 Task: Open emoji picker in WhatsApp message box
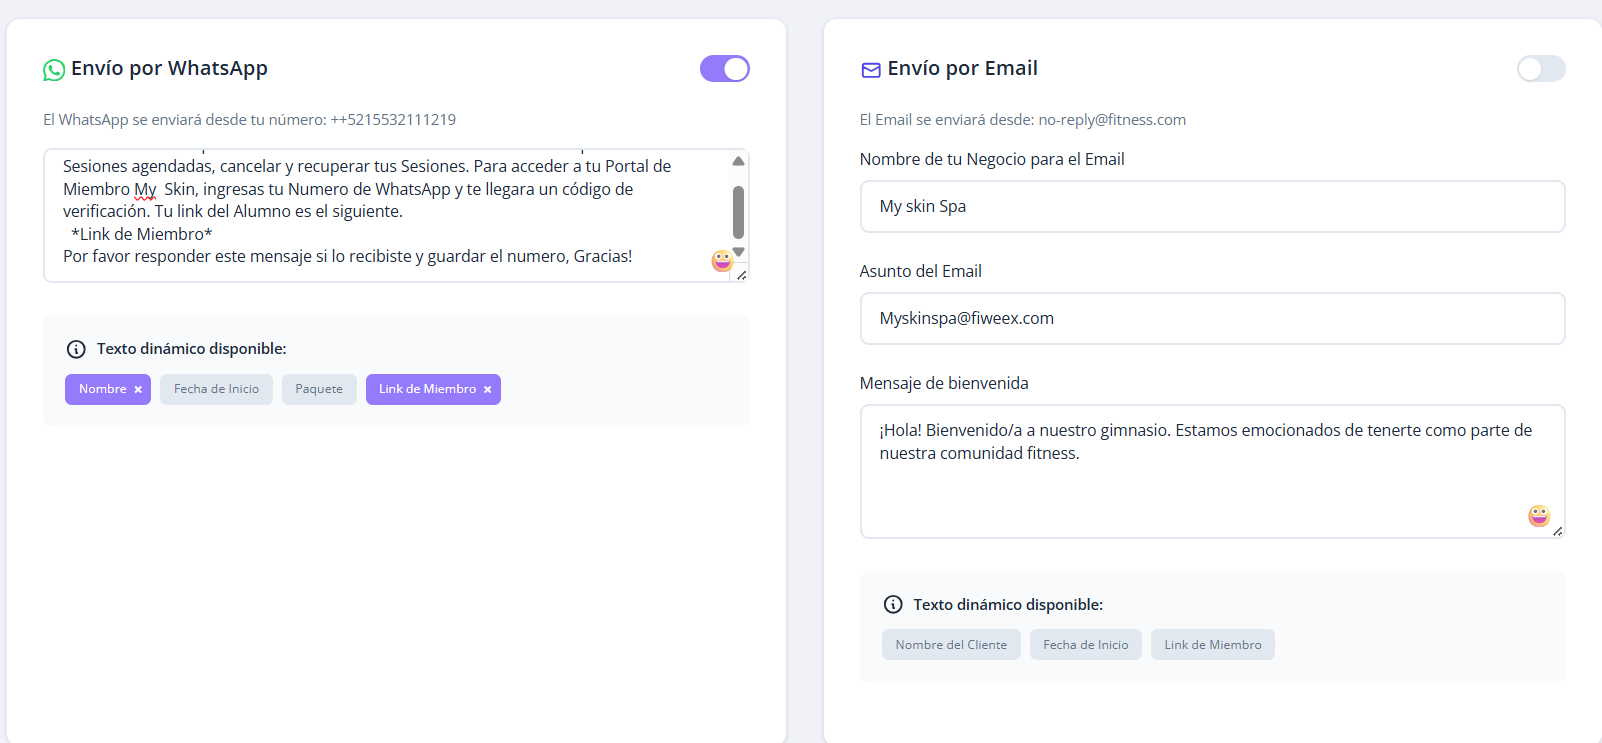pyautogui.click(x=722, y=261)
